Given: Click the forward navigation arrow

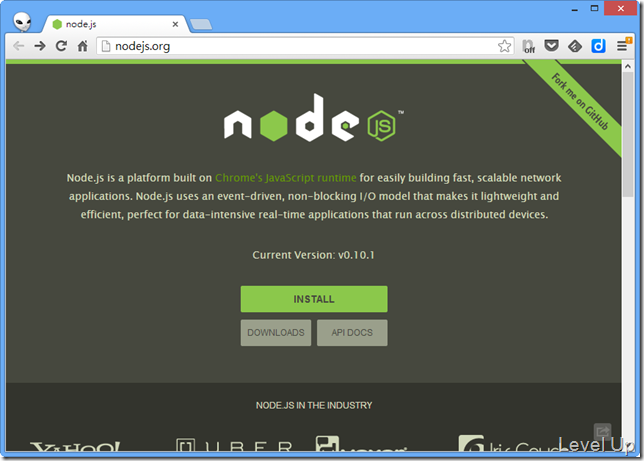Looking at the screenshot, I should [40, 46].
